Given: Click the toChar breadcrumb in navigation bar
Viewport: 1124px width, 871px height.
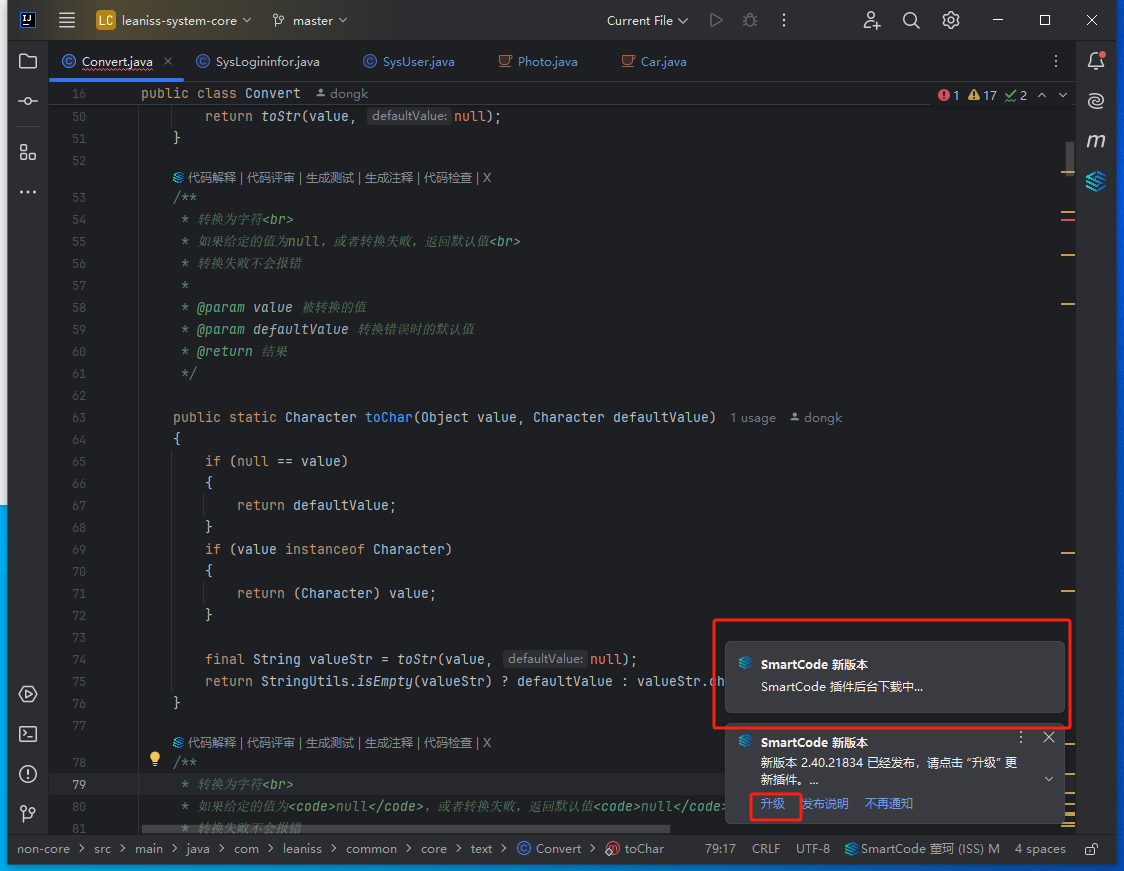Looking at the screenshot, I should 635,849.
